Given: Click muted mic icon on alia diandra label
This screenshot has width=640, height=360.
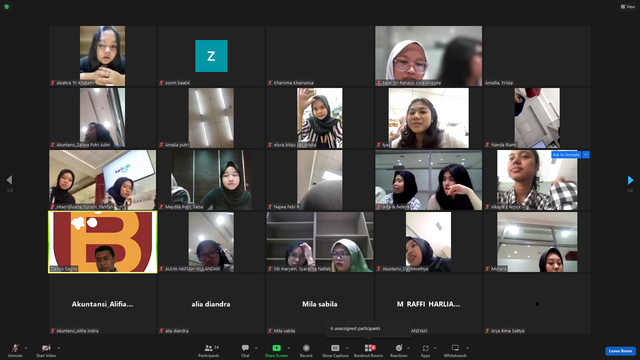Looking at the screenshot, I should [x=161, y=331].
